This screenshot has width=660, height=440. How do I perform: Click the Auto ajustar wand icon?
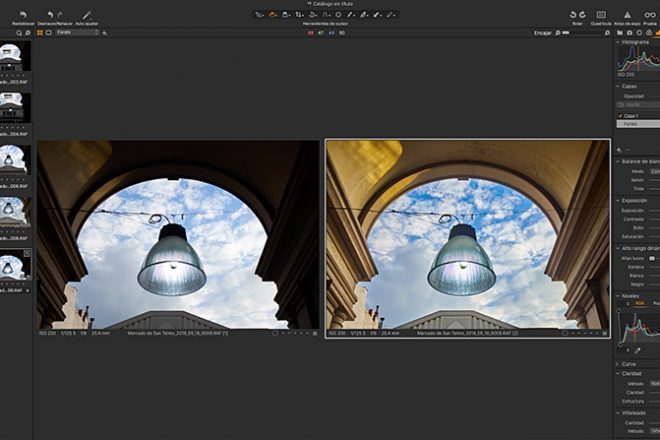pyautogui.click(x=86, y=15)
